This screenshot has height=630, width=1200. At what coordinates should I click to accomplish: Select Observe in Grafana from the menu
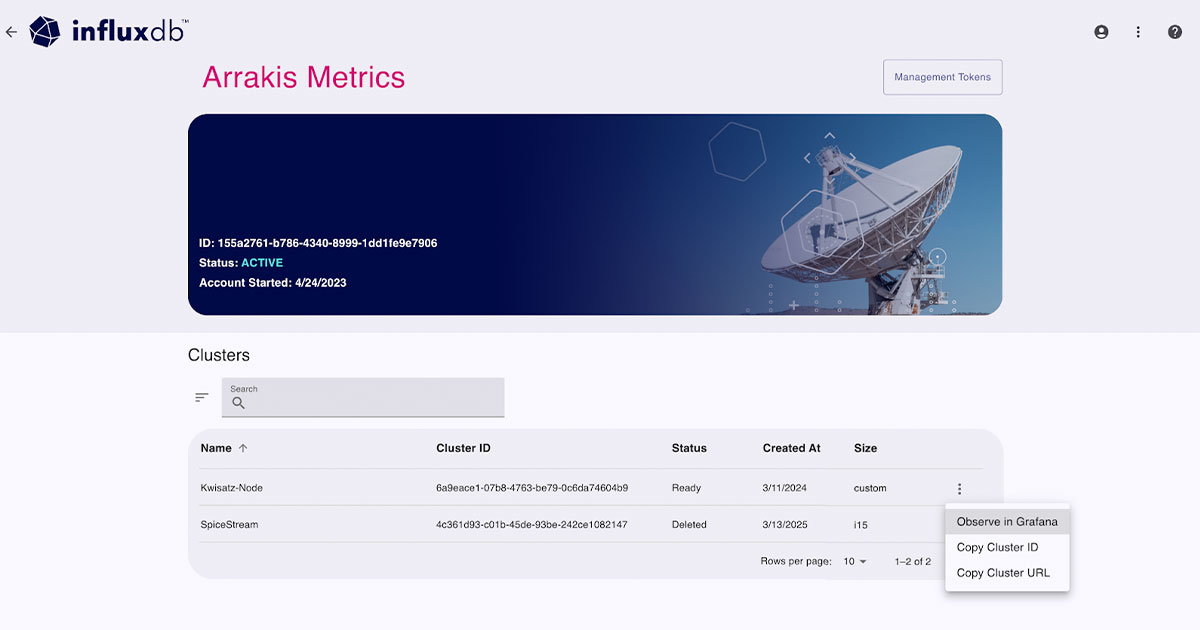(1006, 521)
